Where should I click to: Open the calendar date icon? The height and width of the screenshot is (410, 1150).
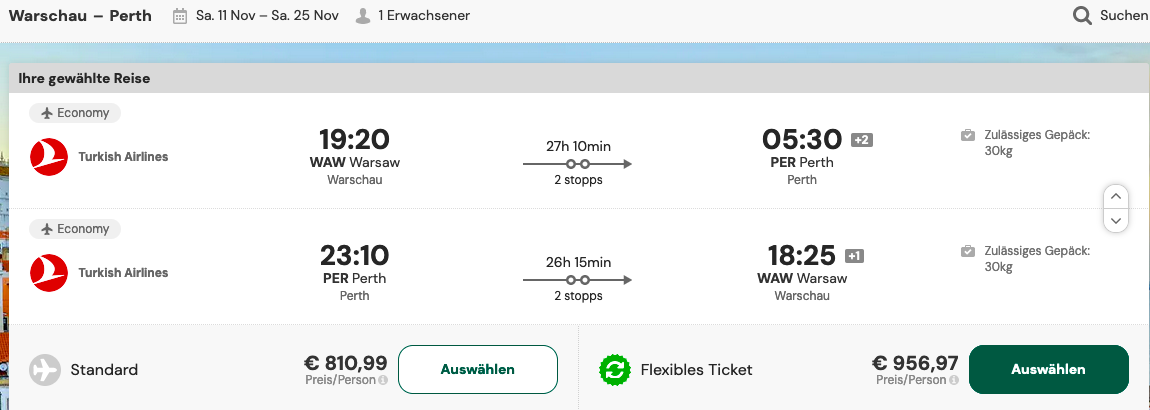180,15
